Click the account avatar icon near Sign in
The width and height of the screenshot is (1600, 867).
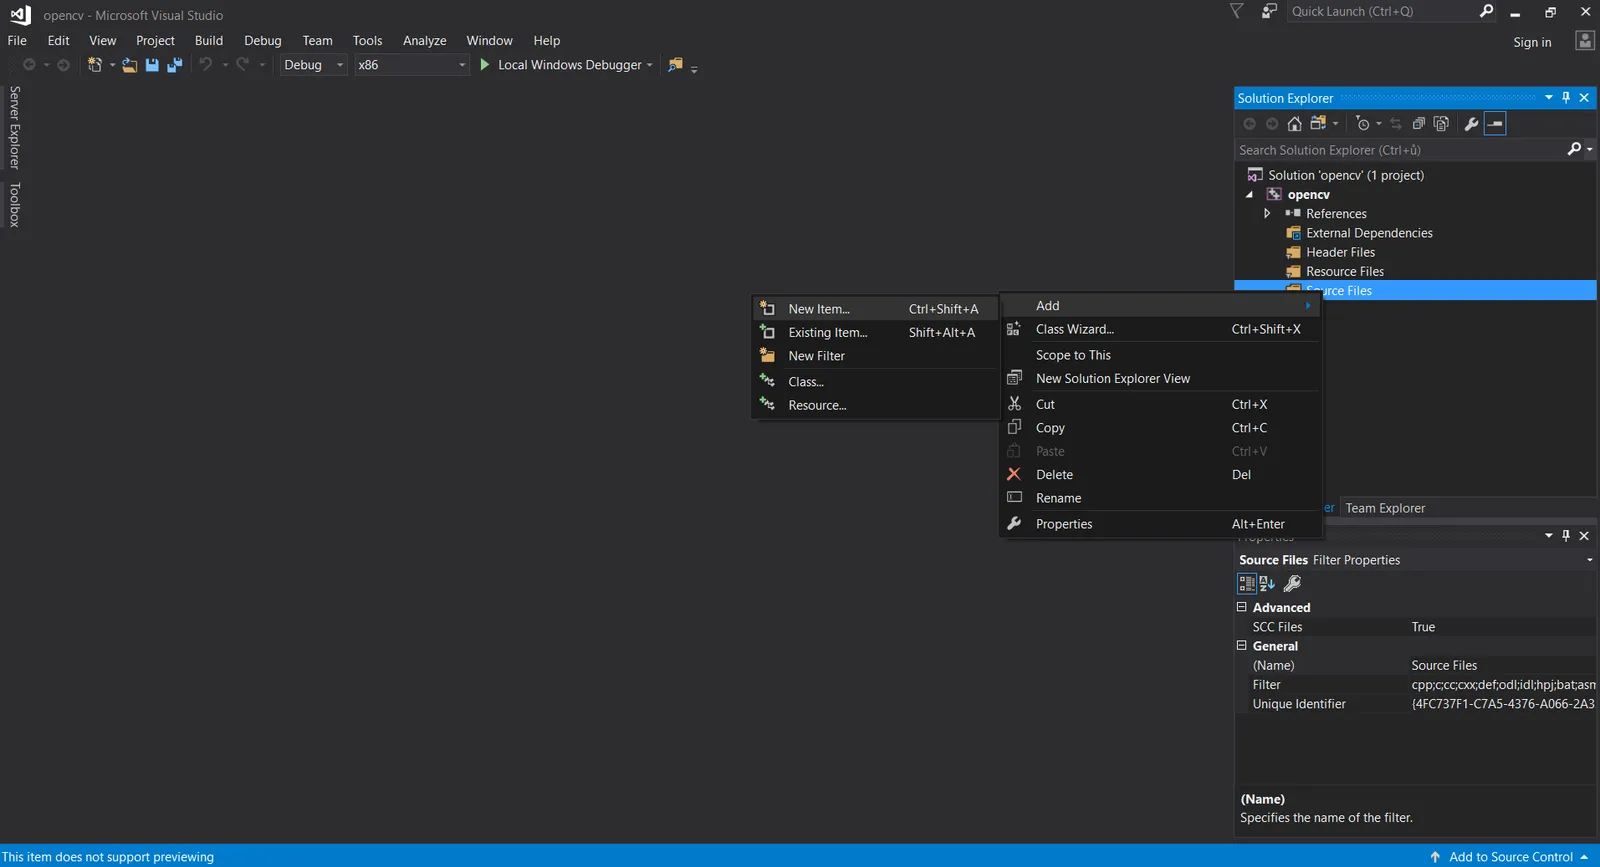coord(1585,41)
